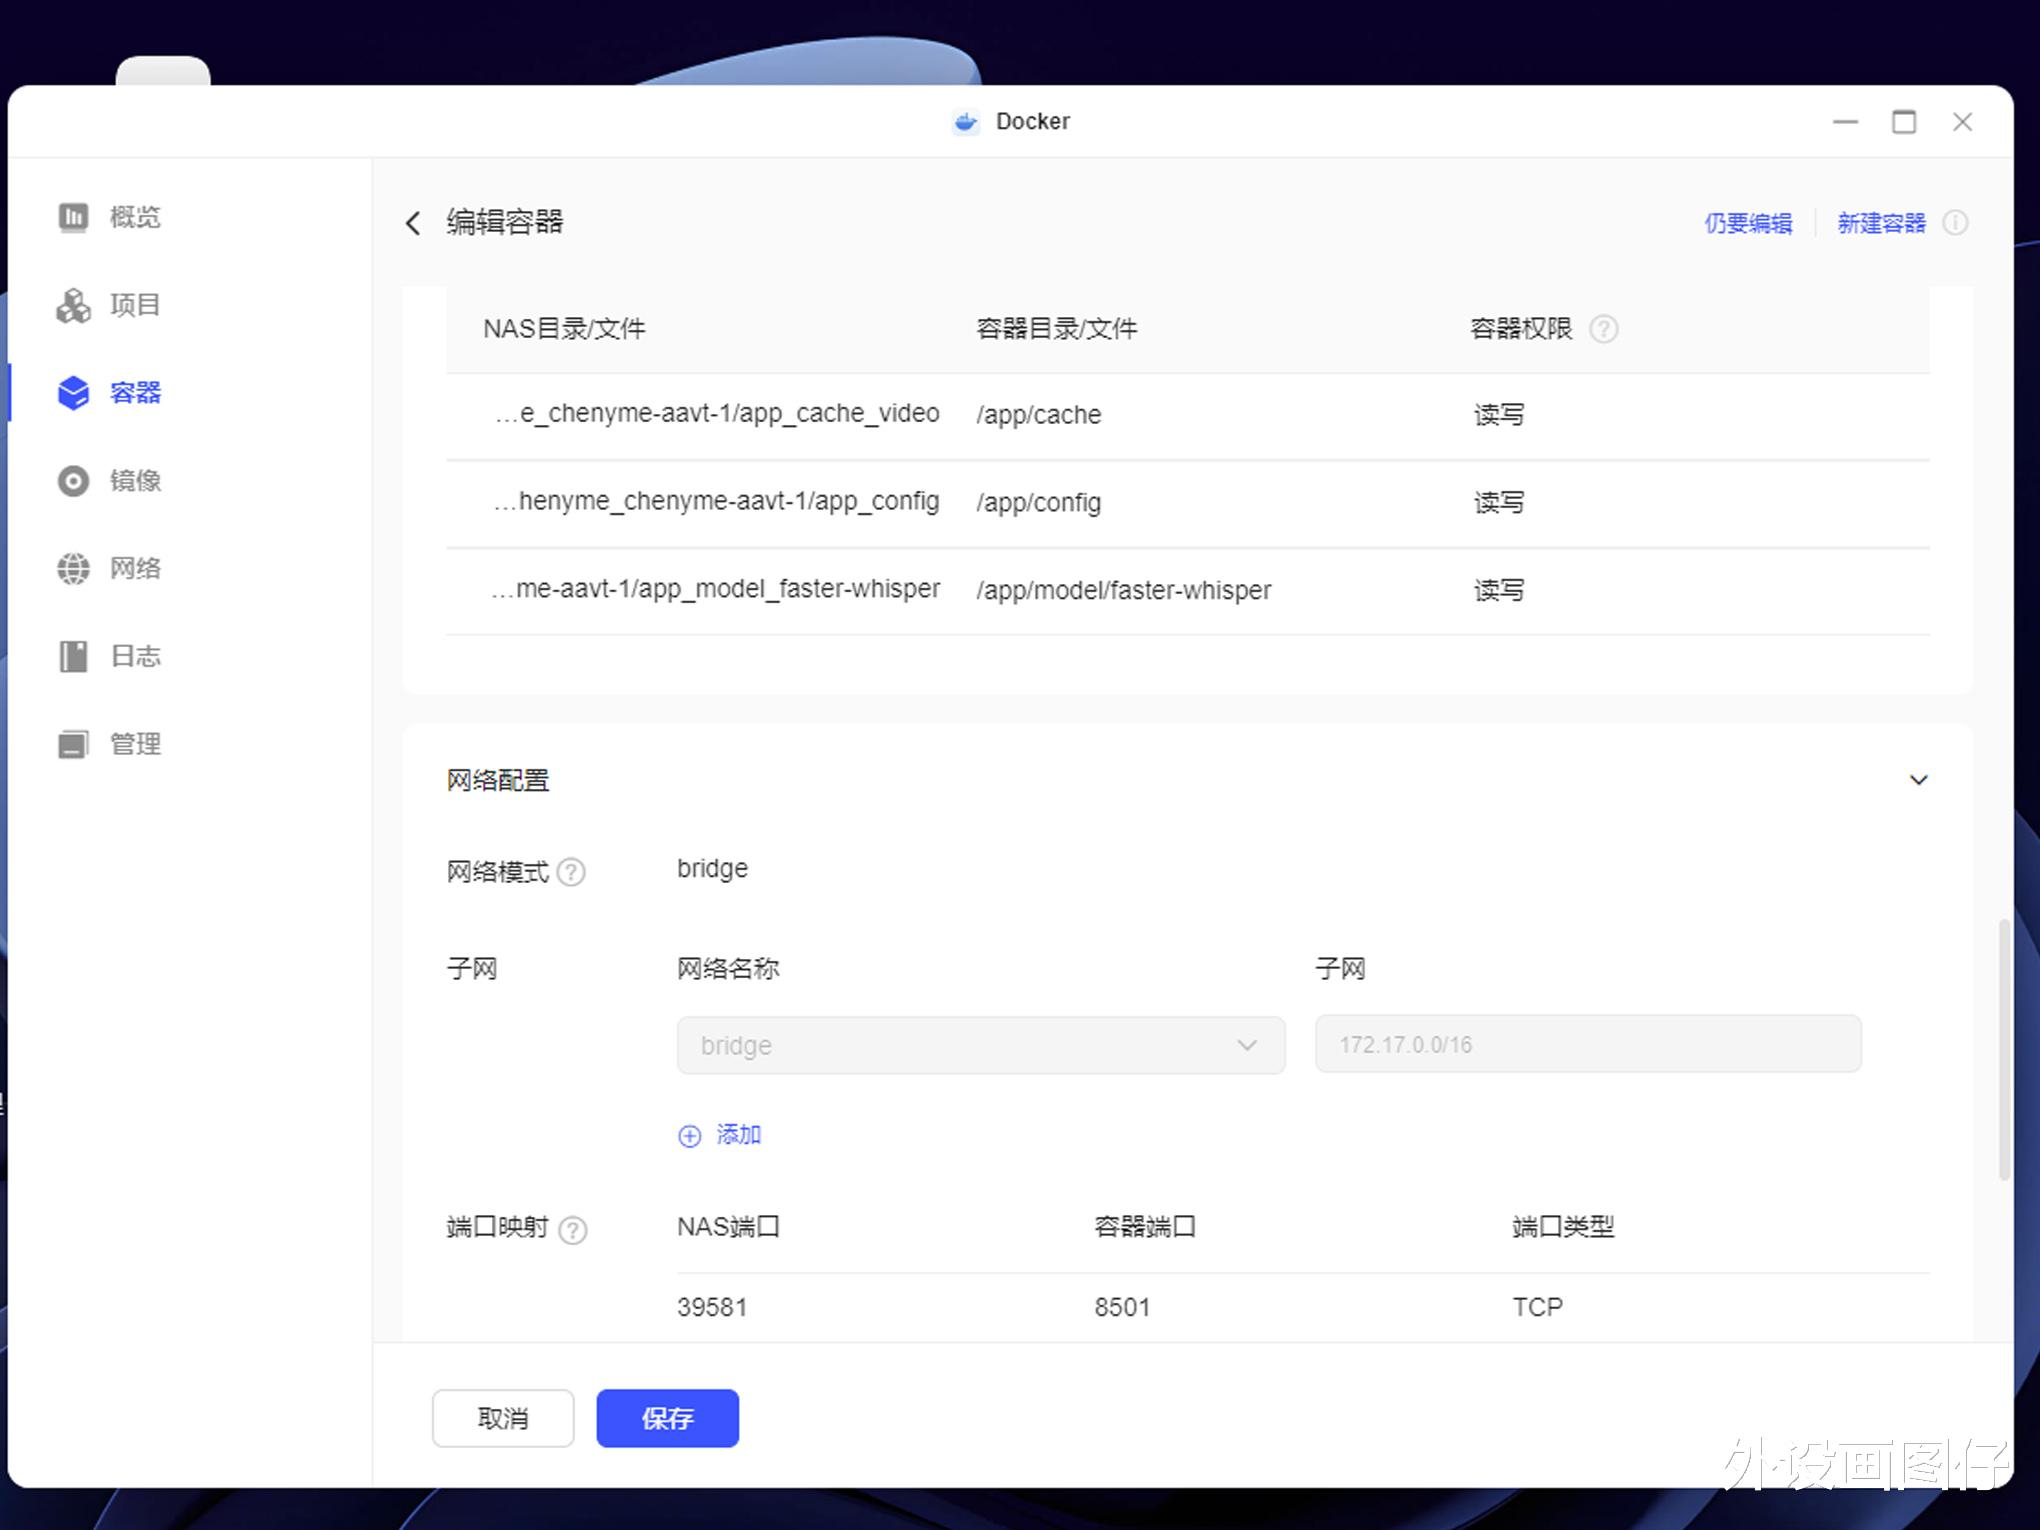Viewport: 2040px width, 1530px height.
Task: Click the 仍要编辑 link
Action: (x=1747, y=223)
